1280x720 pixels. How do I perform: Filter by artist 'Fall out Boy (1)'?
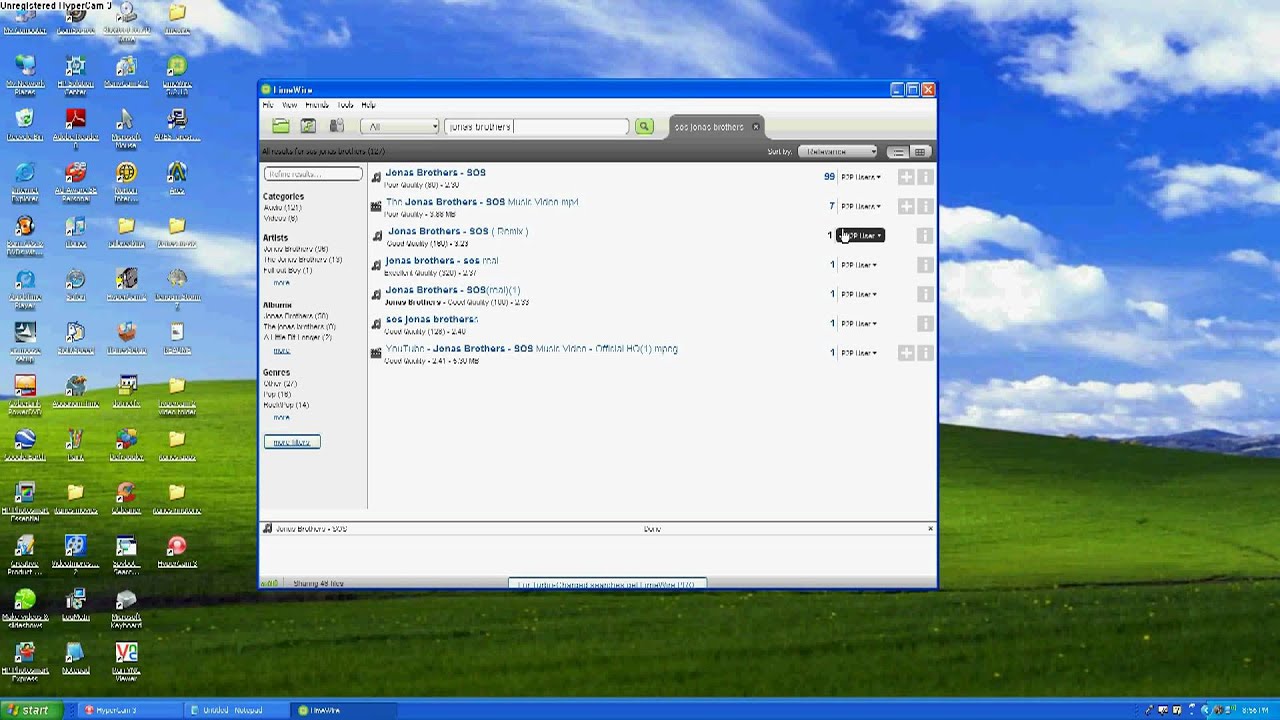coord(288,271)
